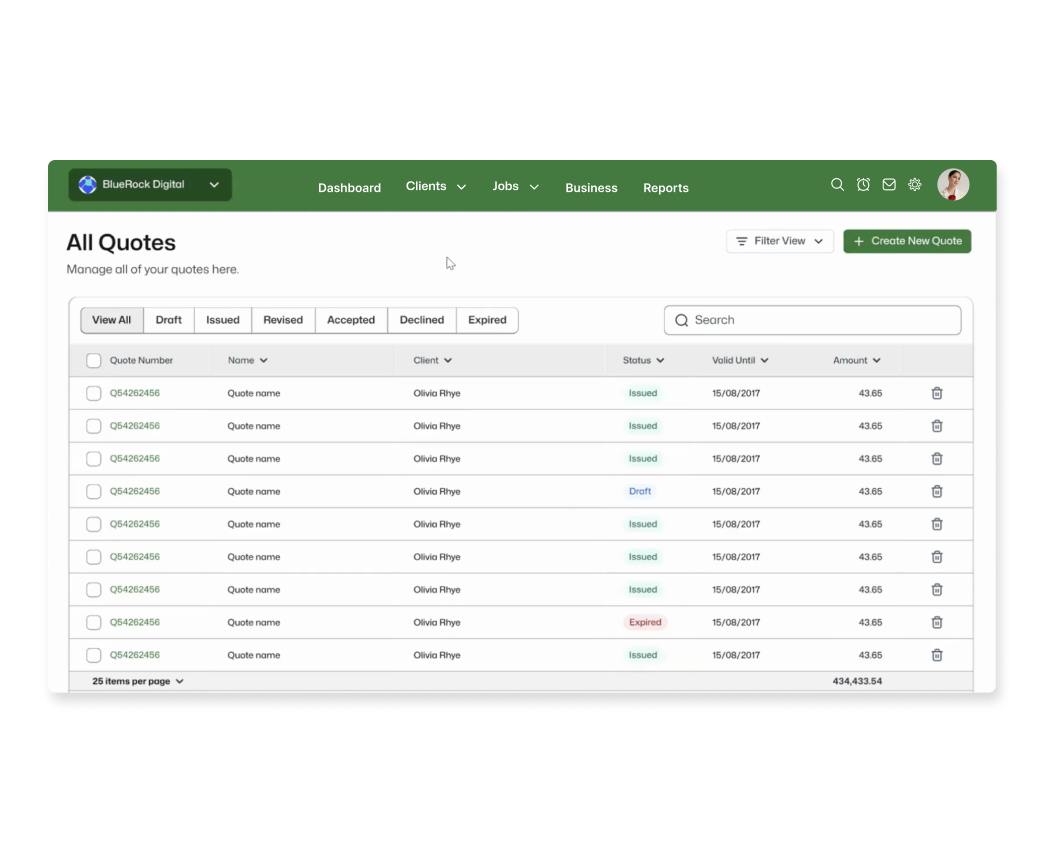Image resolution: width=1044 pixels, height=850 pixels.
Task: Open the 25 items per page dropdown
Action: (138, 681)
